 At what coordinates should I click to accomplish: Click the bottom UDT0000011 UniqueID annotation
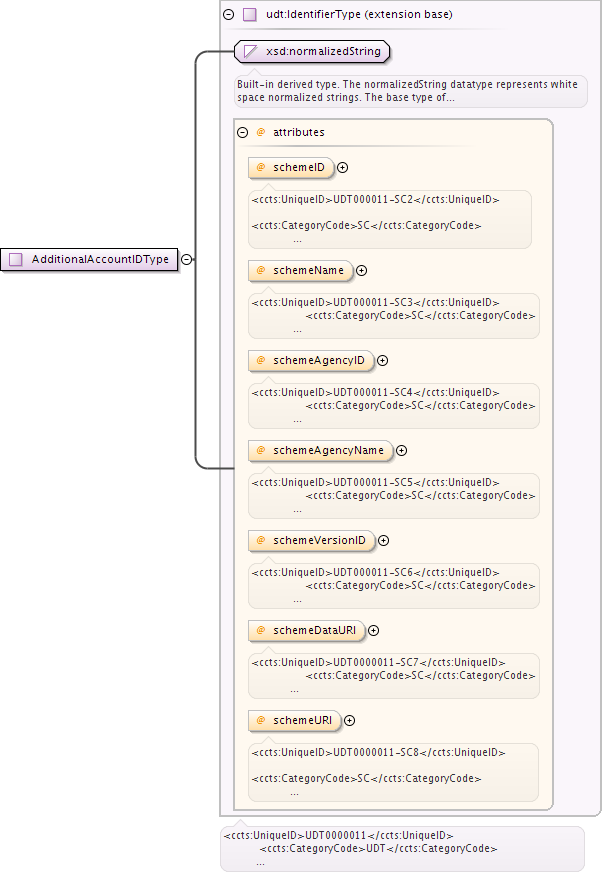(338, 835)
